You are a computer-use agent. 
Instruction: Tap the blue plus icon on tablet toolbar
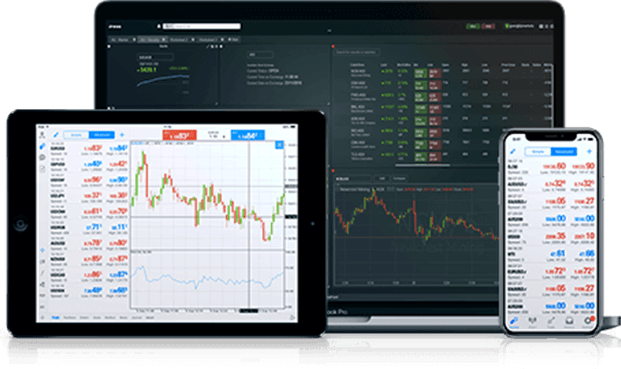122,135
